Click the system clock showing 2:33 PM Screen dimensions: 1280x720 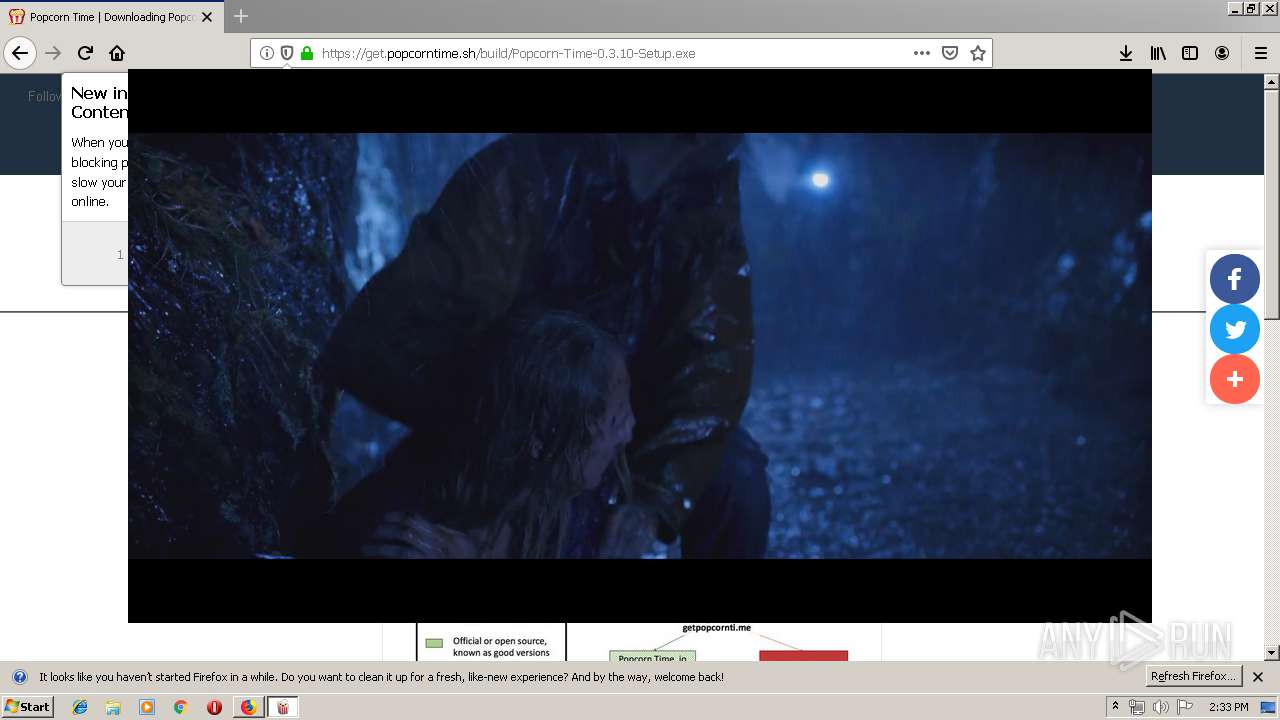(x=1228, y=707)
